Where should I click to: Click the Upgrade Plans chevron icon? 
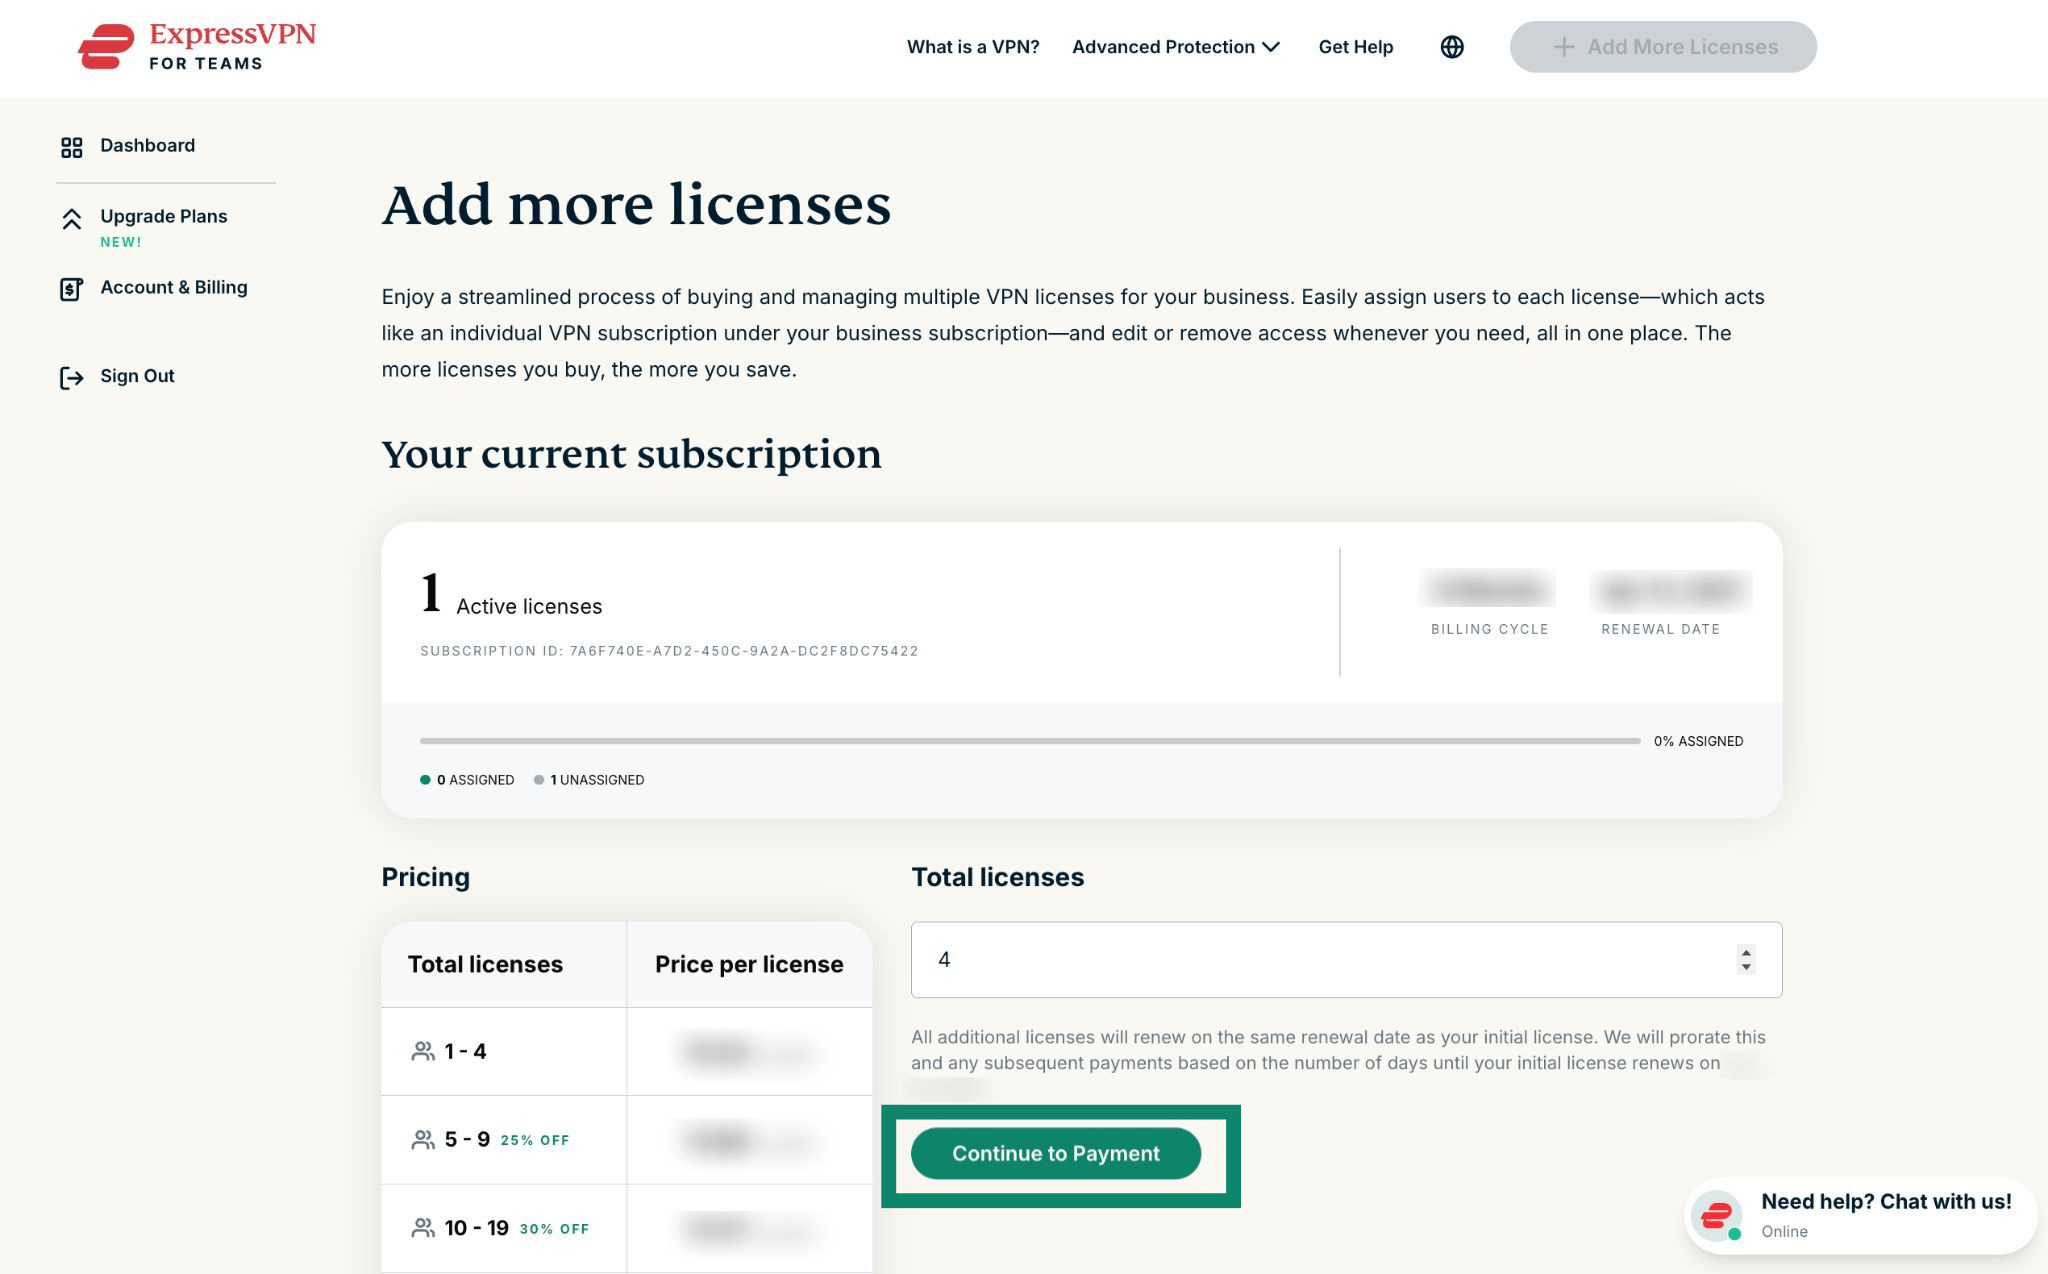click(x=71, y=219)
